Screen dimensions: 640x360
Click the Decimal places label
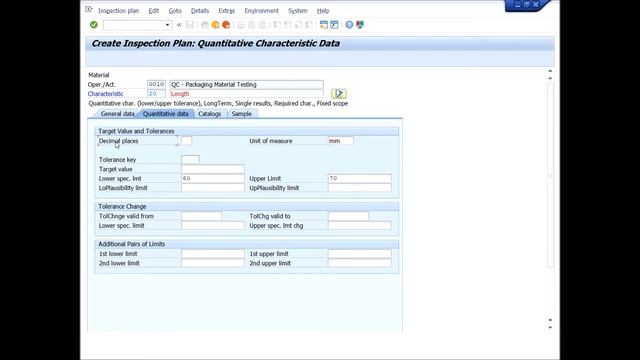pos(118,141)
